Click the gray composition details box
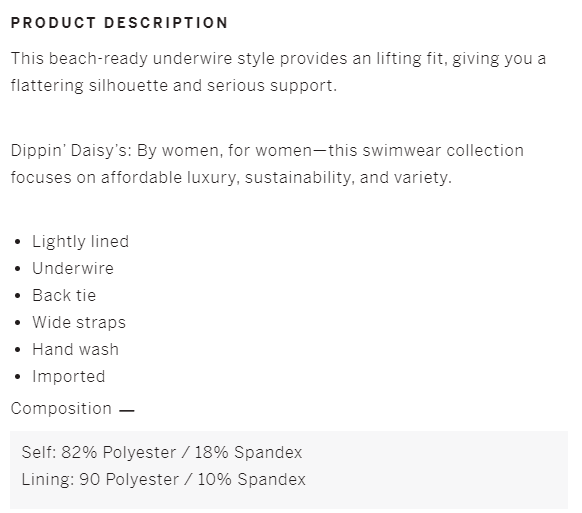 coord(289,470)
